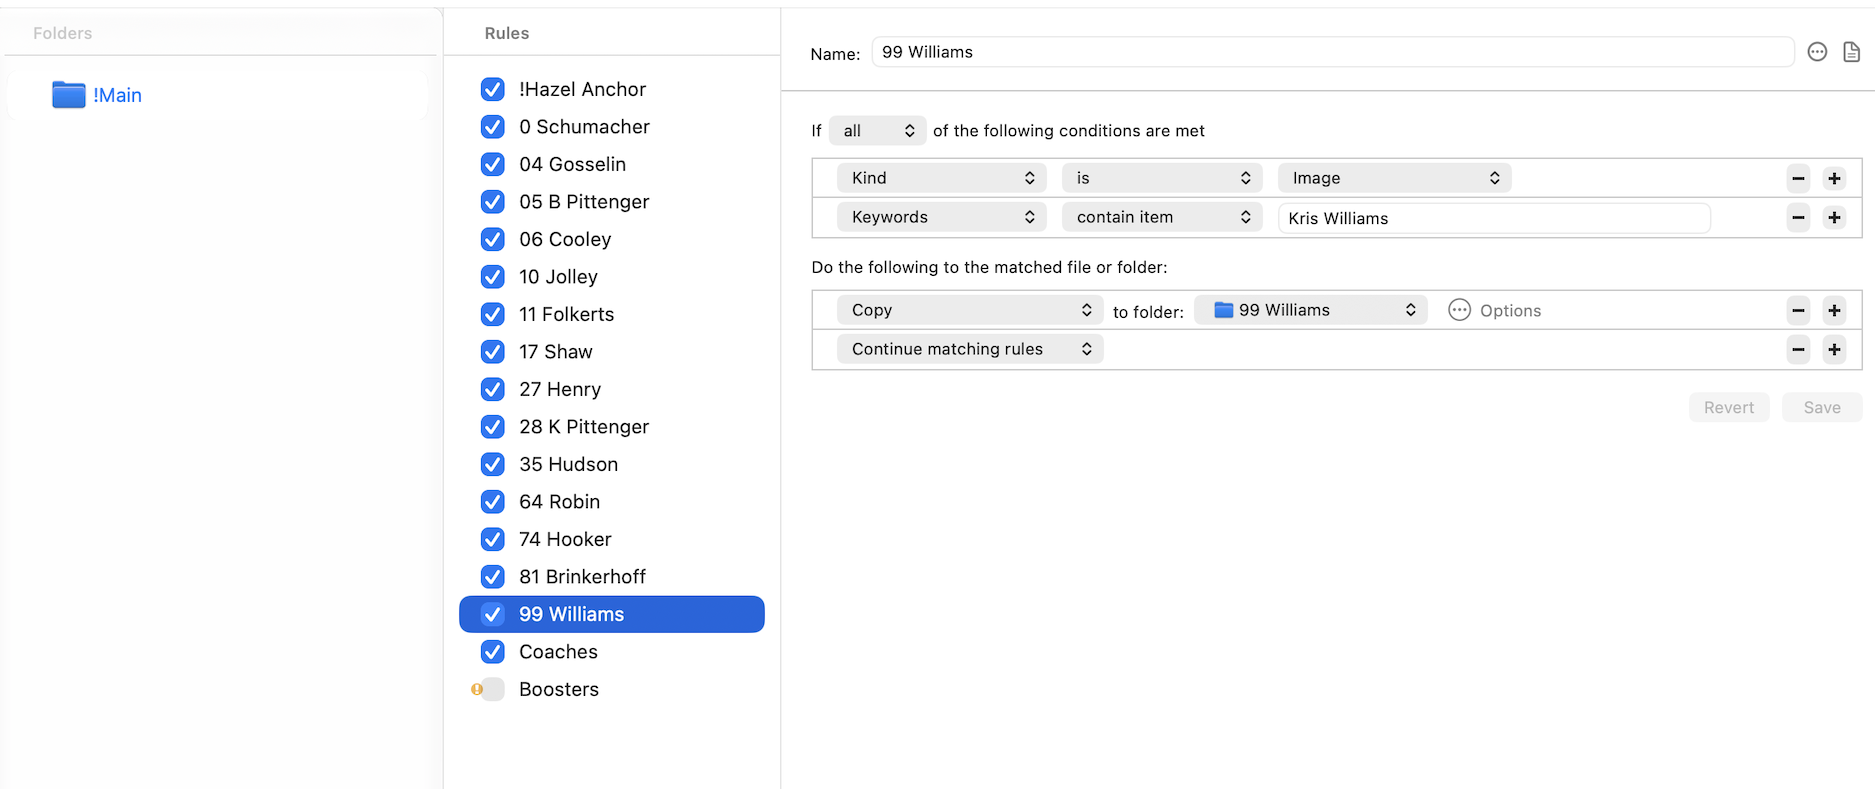This screenshot has height=789, width=1875.
Task: Remove the Kind condition with minus button
Action: tap(1798, 179)
